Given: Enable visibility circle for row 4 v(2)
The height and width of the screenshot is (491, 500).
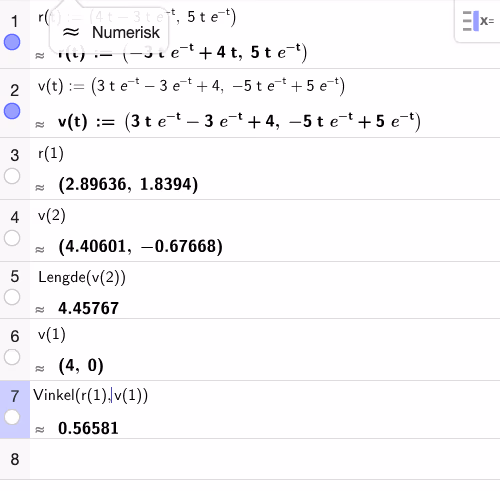Looking at the screenshot, I should pyautogui.click(x=12, y=238).
